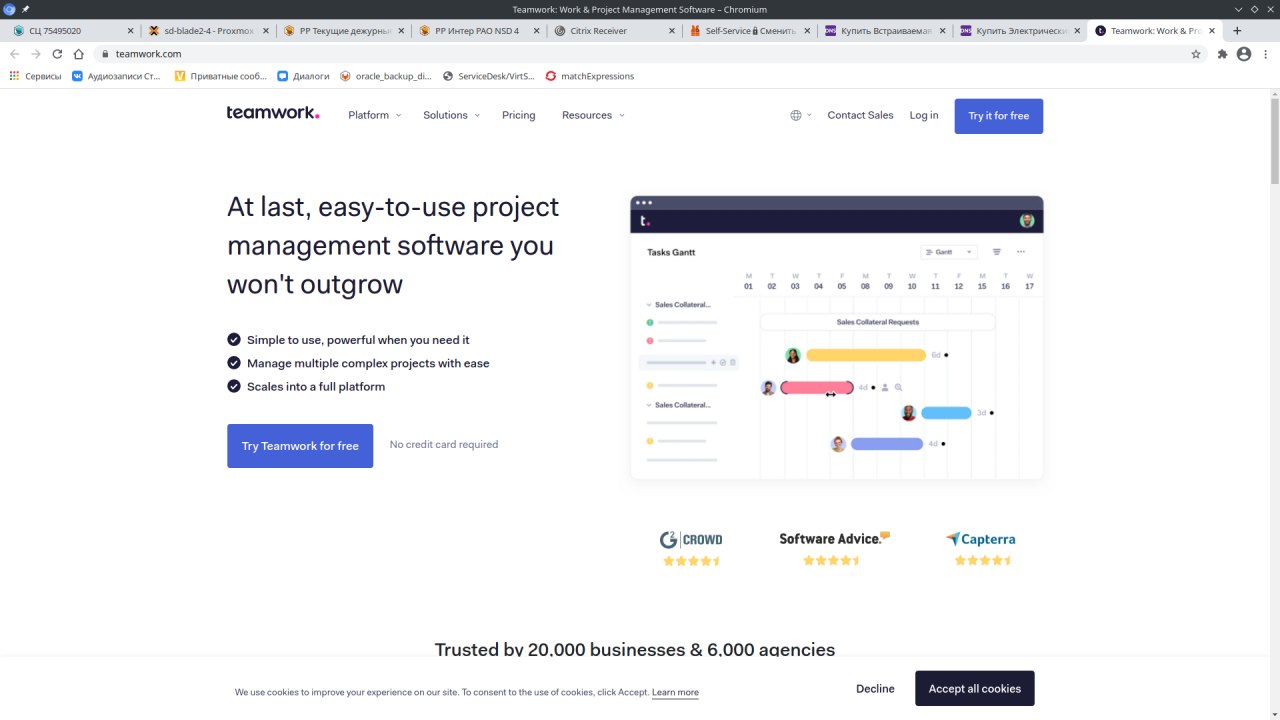Screen dimensions: 1280x720
Task: Expand the Resources navigation menu
Action: (x=593, y=115)
